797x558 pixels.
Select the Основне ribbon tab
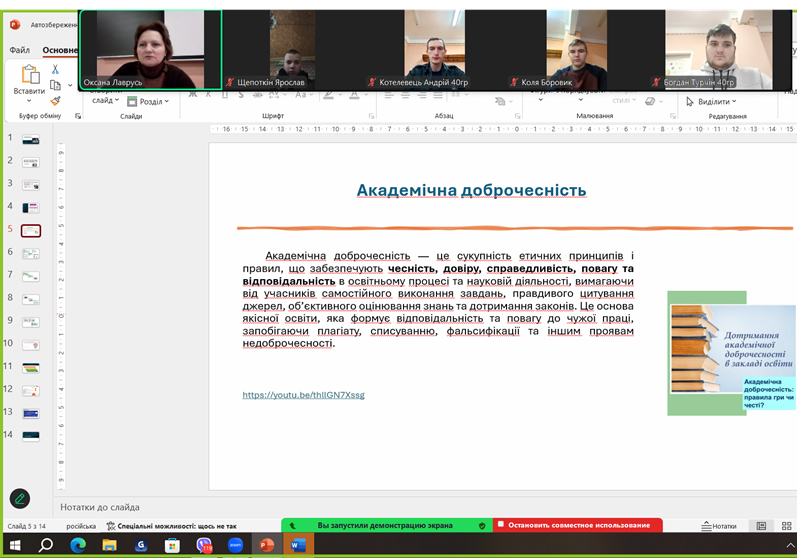coord(58,50)
